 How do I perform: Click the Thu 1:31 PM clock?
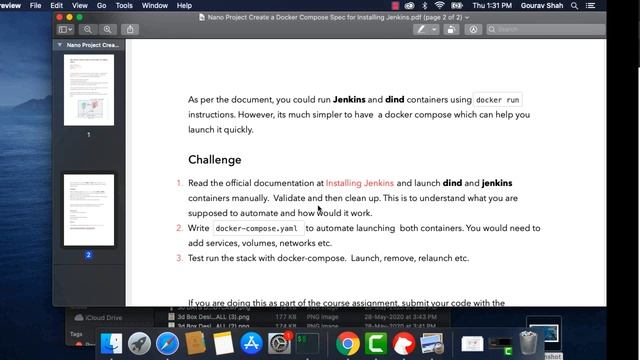click(x=492, y=6)
